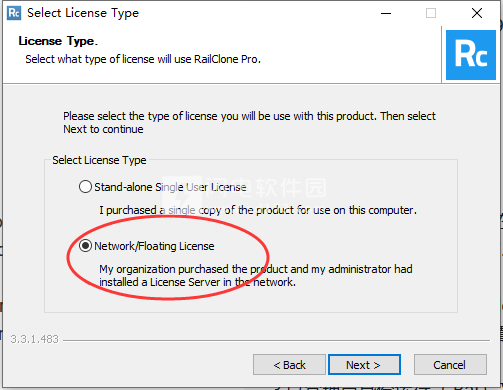Viewport: 503px width, 390px height.
Task: Click the 'Select what type of license' subtitle
Action: click(143, 59)
